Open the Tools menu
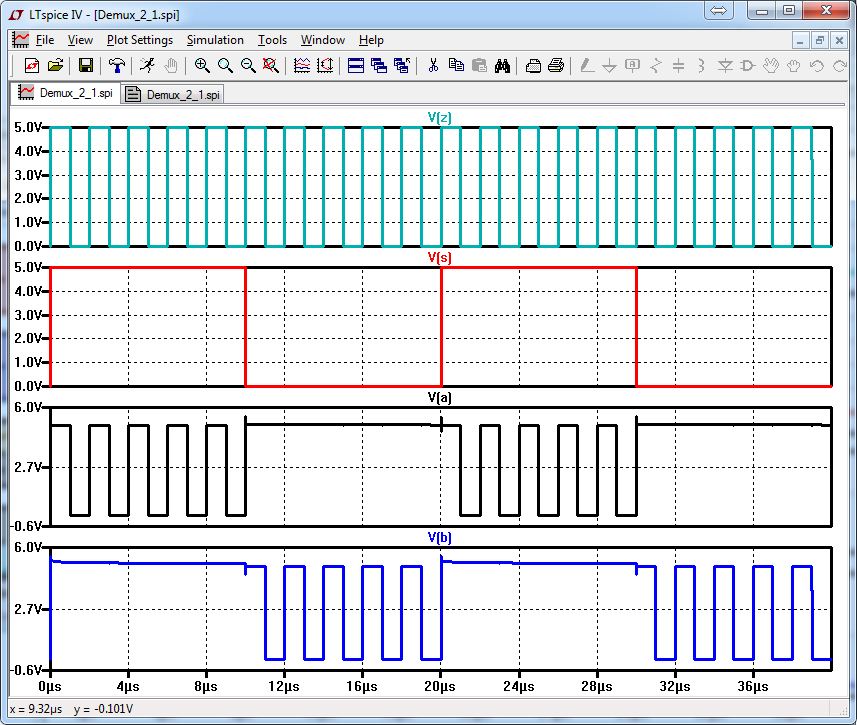The width and height of the screenshot is (857, 725). point(272,40)
